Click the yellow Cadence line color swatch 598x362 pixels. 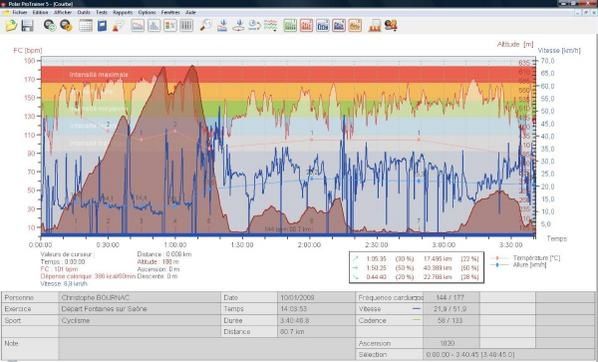click(x=417, y=320)
